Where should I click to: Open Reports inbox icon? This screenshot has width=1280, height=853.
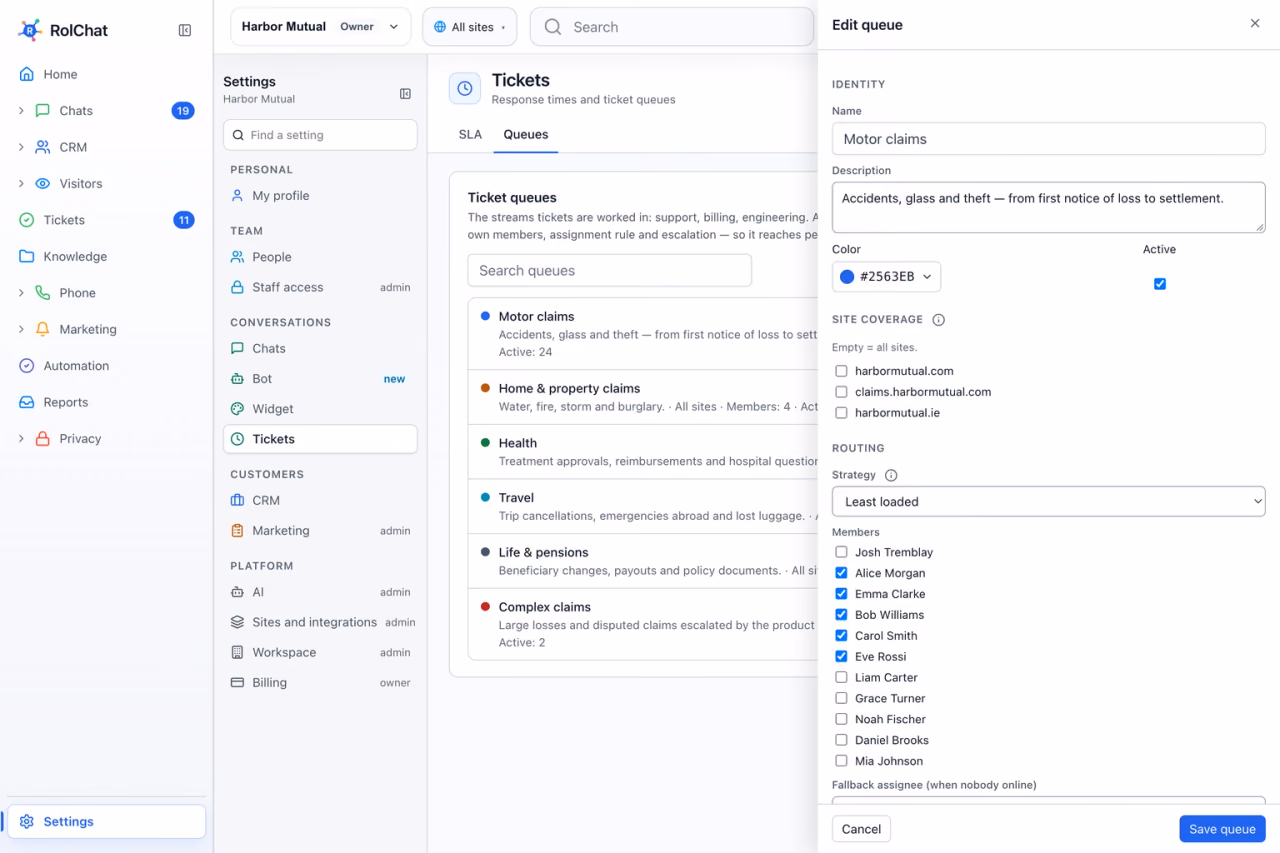[27, 402]
